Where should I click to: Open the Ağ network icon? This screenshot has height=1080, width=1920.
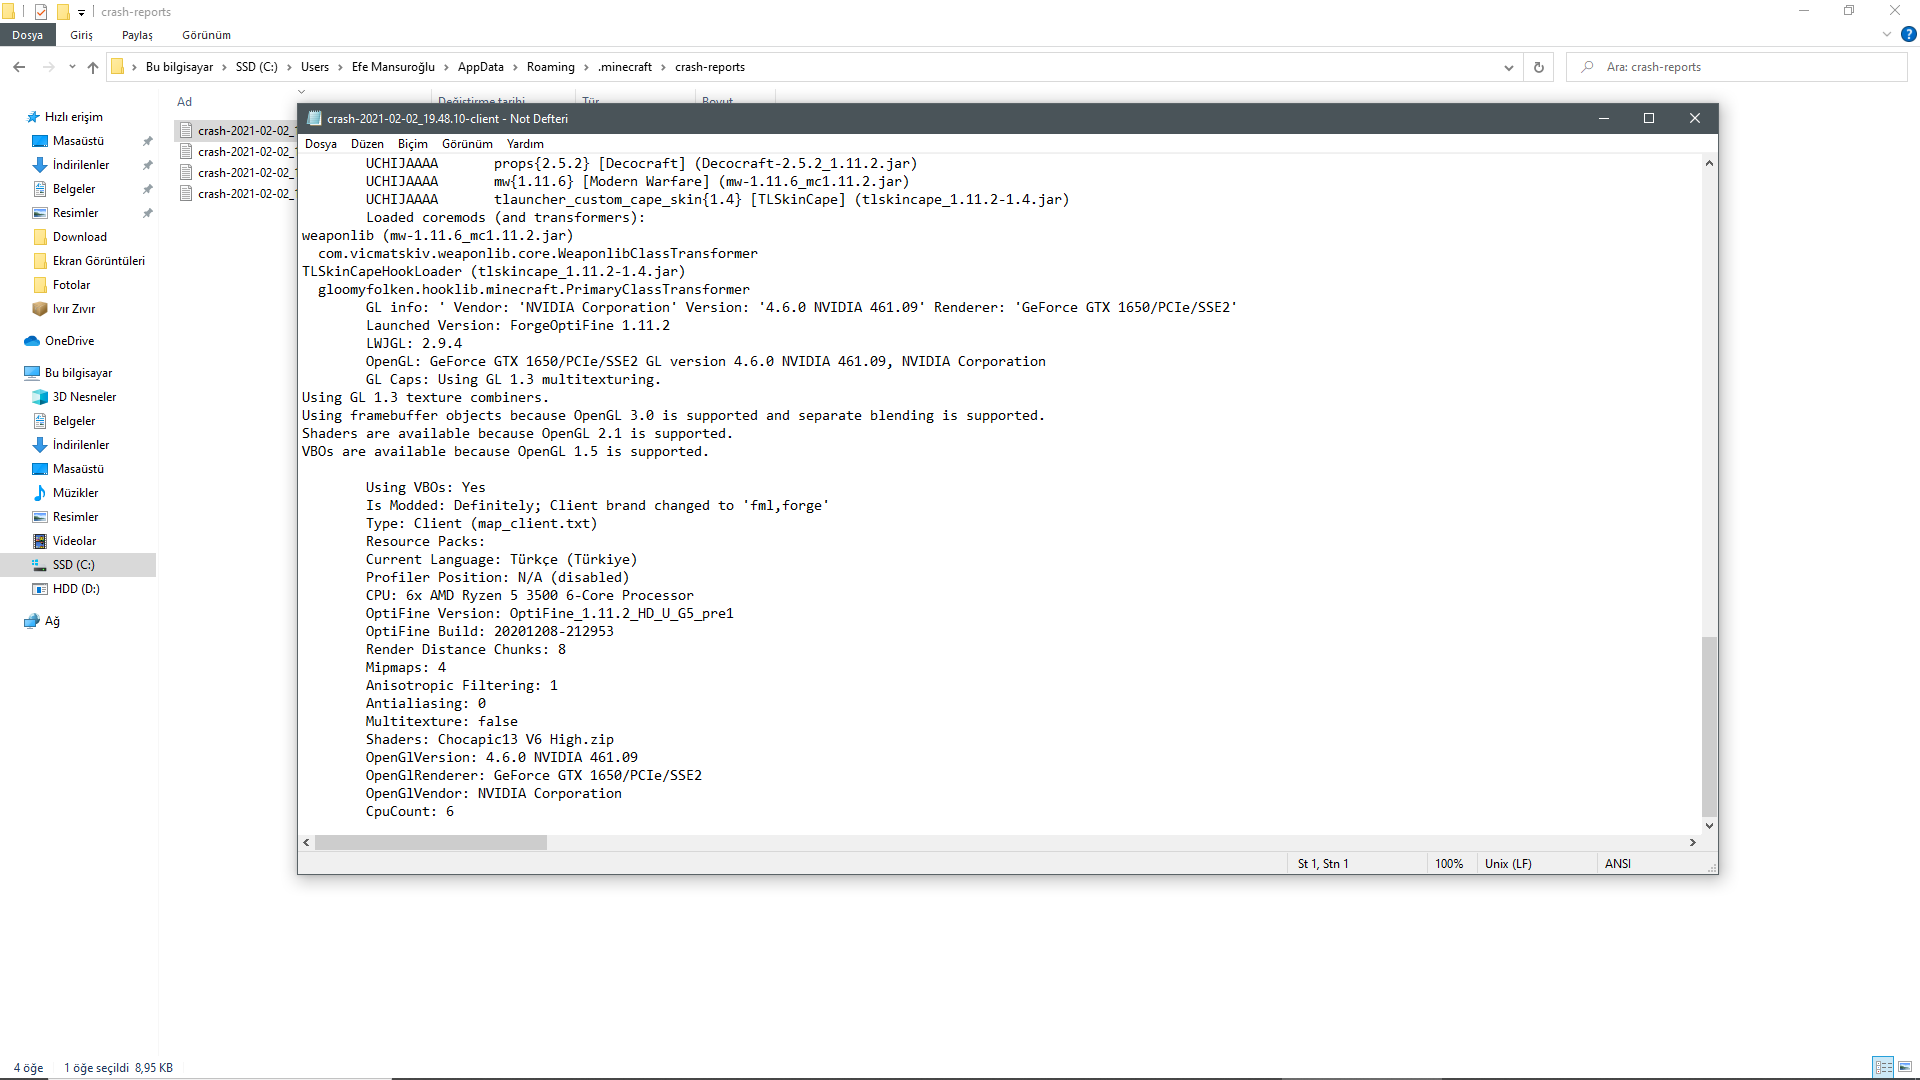click(32, 621)
